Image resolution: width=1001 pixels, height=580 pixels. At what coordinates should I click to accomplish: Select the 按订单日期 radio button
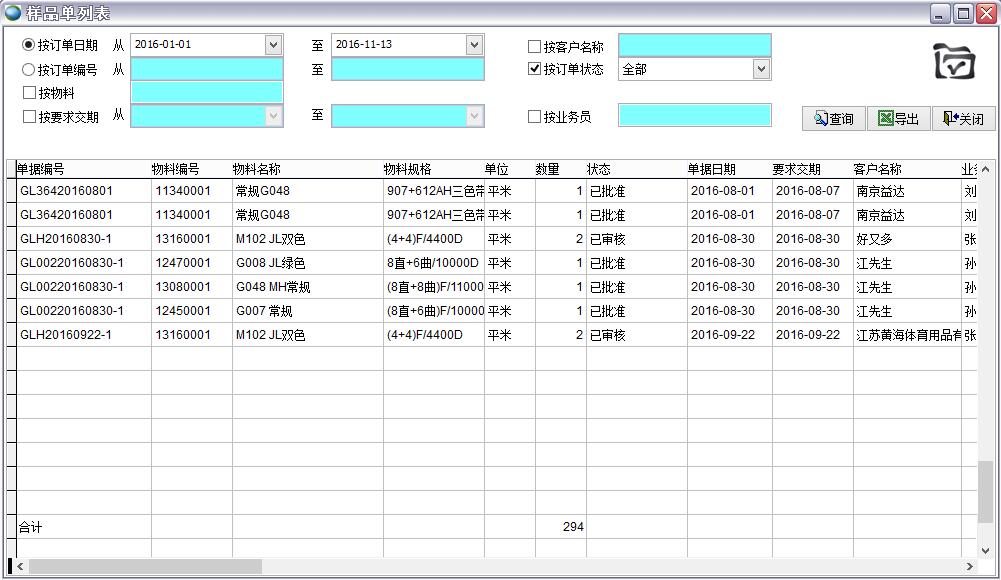coord(29,45)
